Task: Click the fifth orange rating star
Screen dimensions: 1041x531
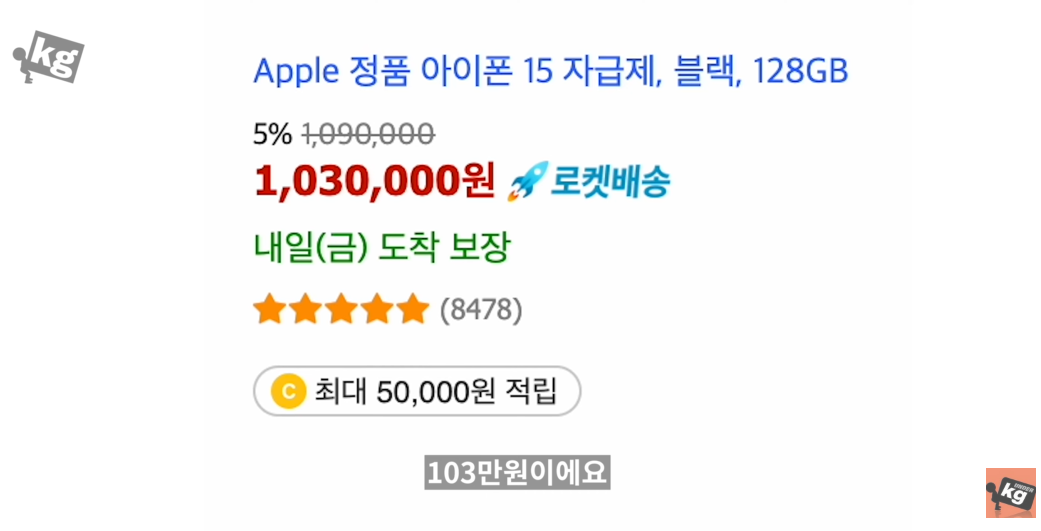Action: 412,310
